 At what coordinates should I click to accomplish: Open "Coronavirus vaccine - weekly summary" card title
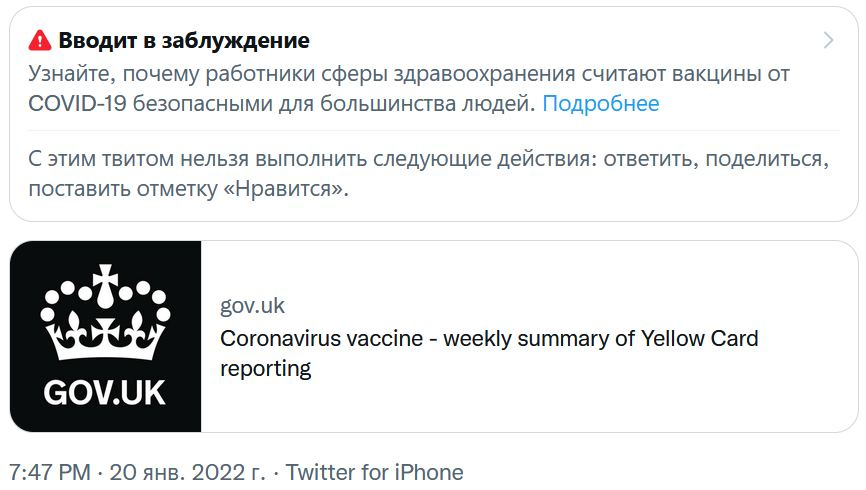pyautogui.click(x=489, y=339)
